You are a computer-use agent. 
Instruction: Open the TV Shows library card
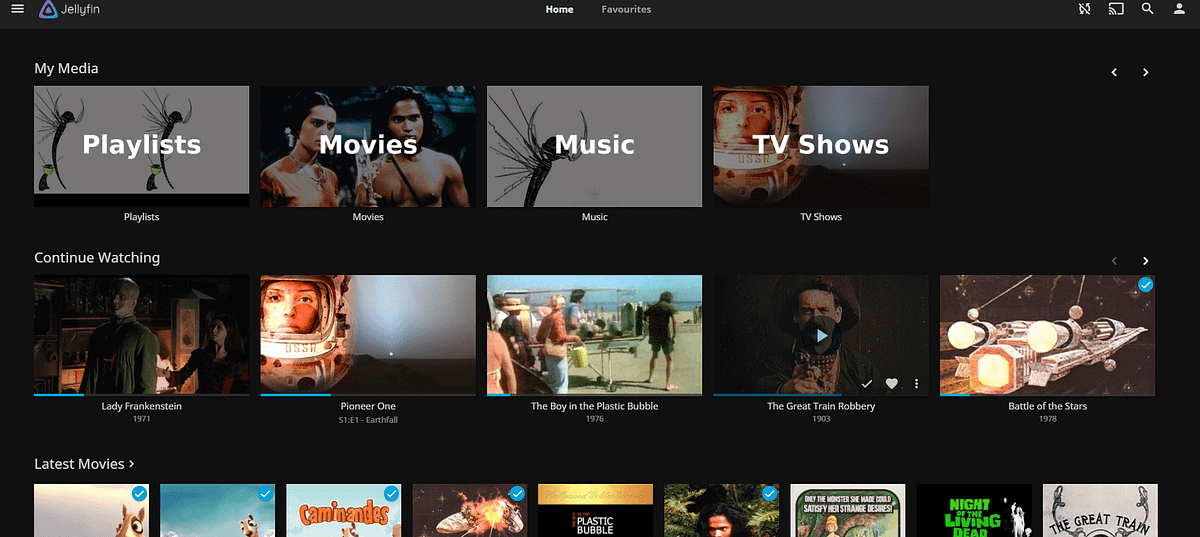tap(821, 146)
